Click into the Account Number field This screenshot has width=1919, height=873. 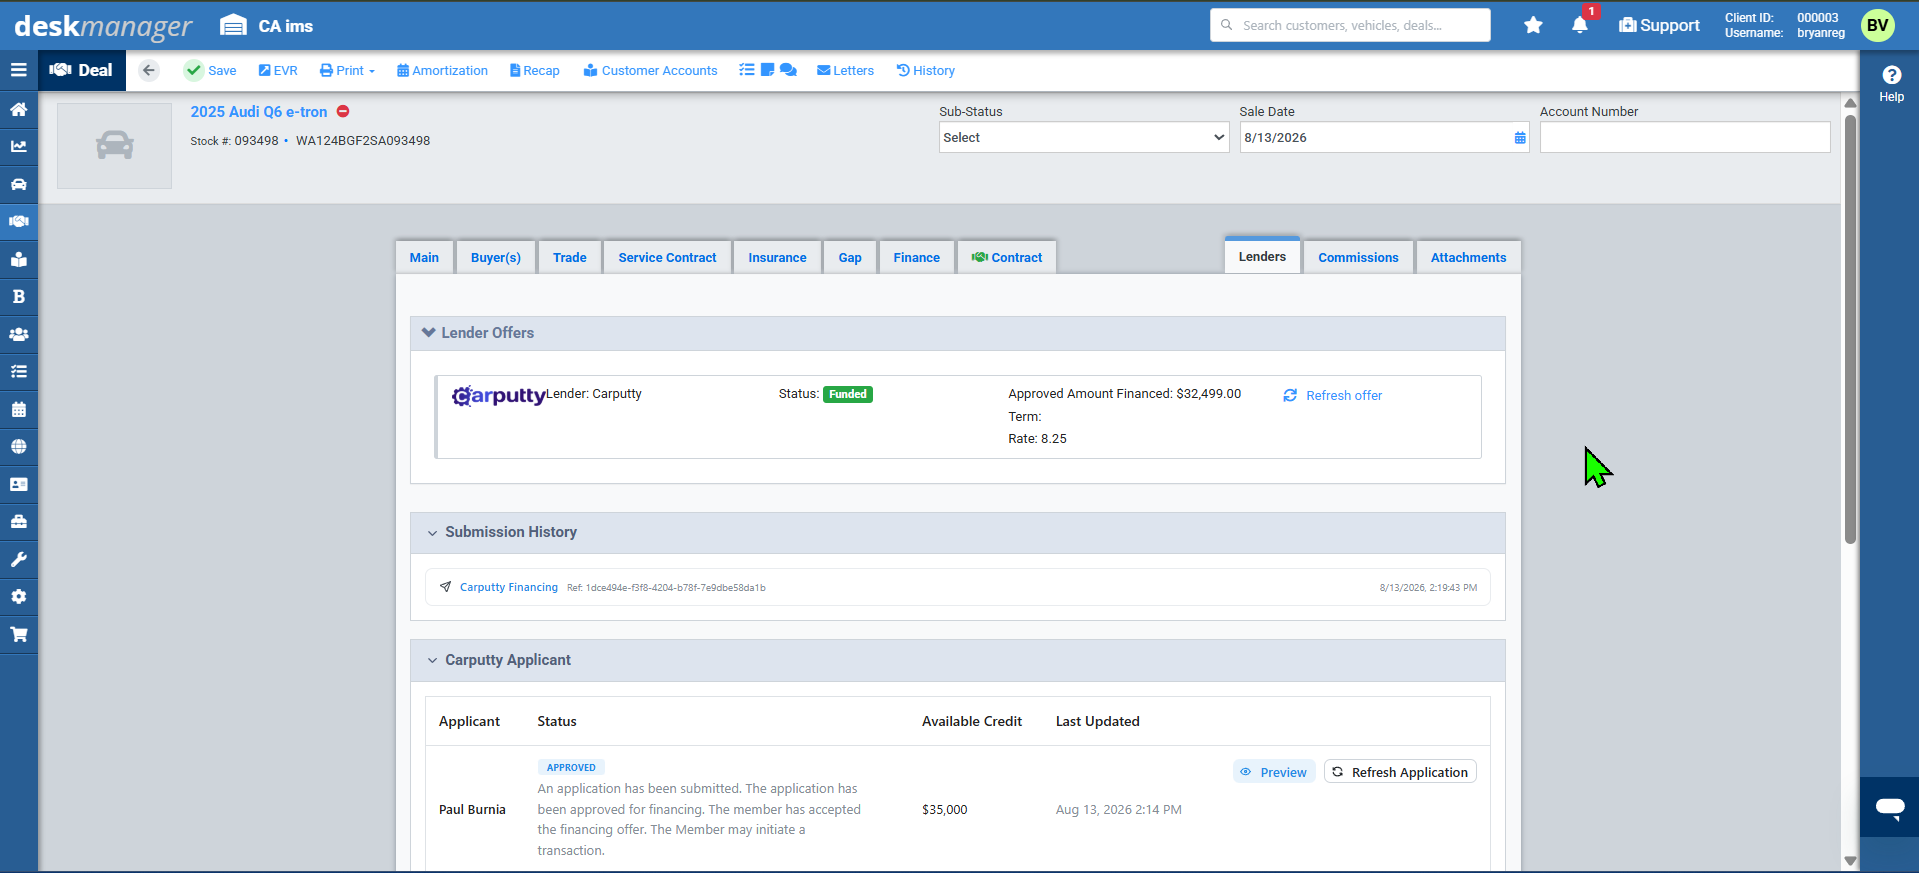click(x=1685, y=137)
